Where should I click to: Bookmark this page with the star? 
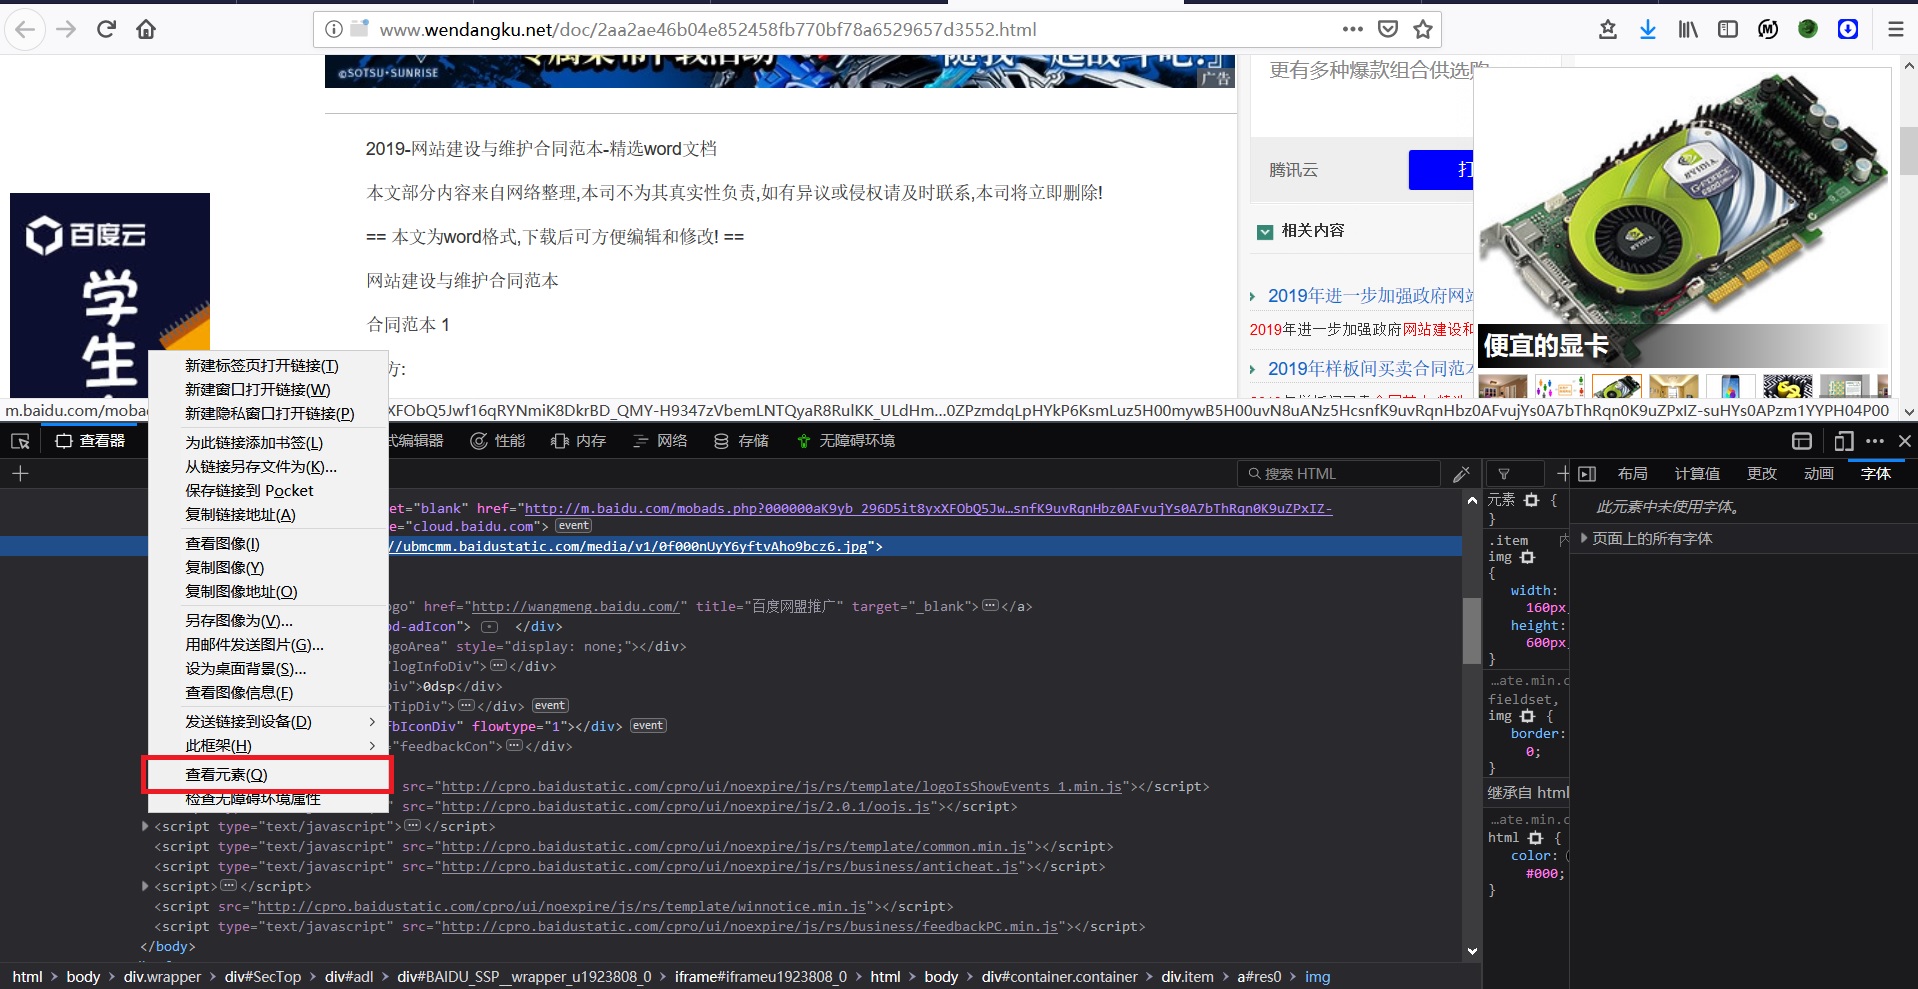pos(1423,29)
